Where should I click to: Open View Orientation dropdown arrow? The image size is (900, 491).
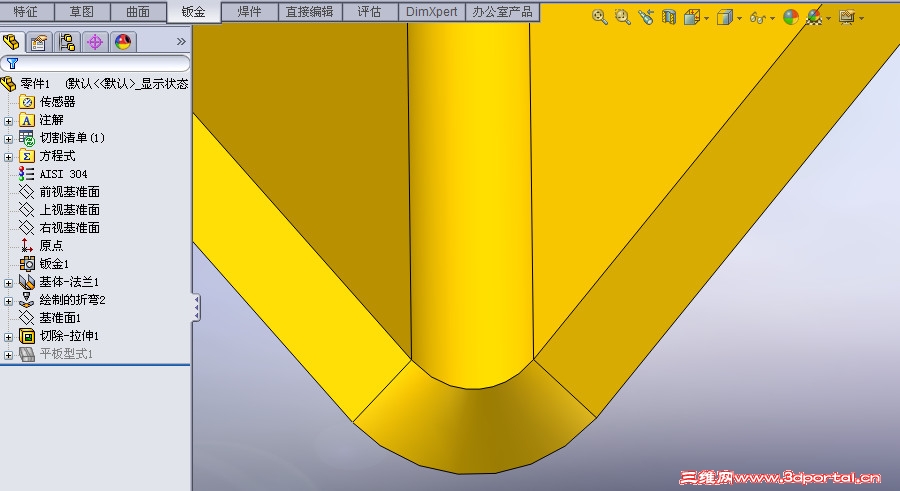pos(707,19)
